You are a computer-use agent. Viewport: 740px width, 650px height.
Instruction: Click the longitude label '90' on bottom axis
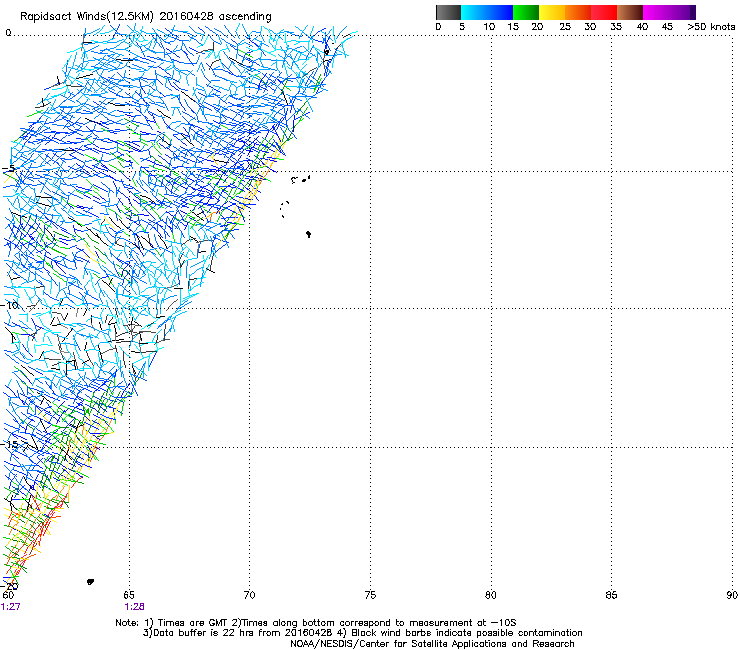click(x=732, y=595)
